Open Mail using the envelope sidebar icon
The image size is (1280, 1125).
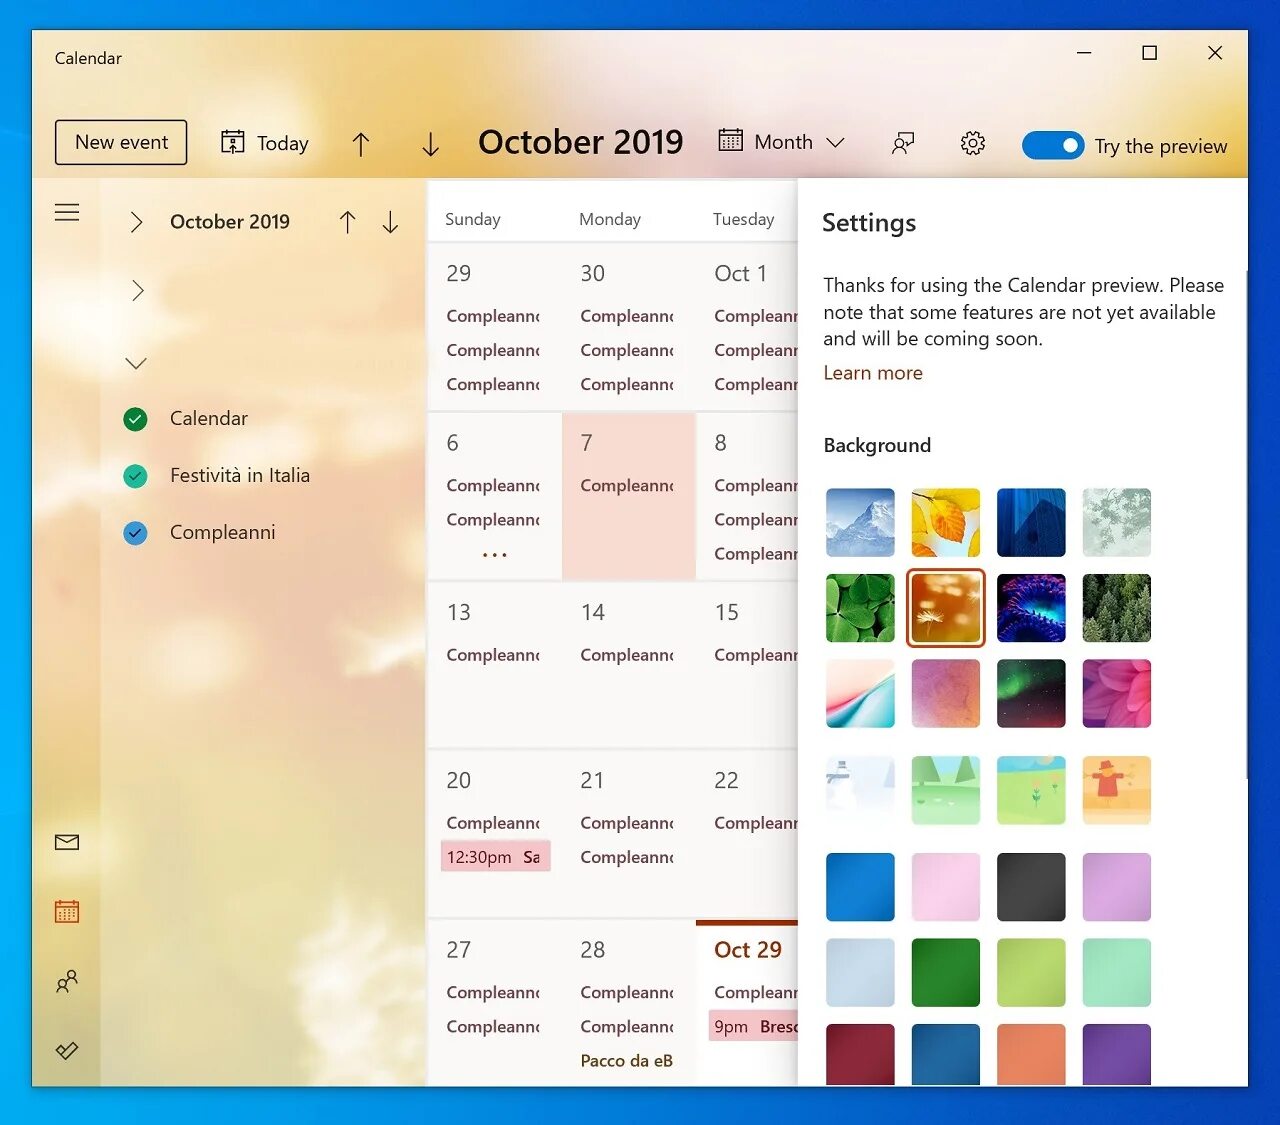pyautogui.click(x=66, y=842)
